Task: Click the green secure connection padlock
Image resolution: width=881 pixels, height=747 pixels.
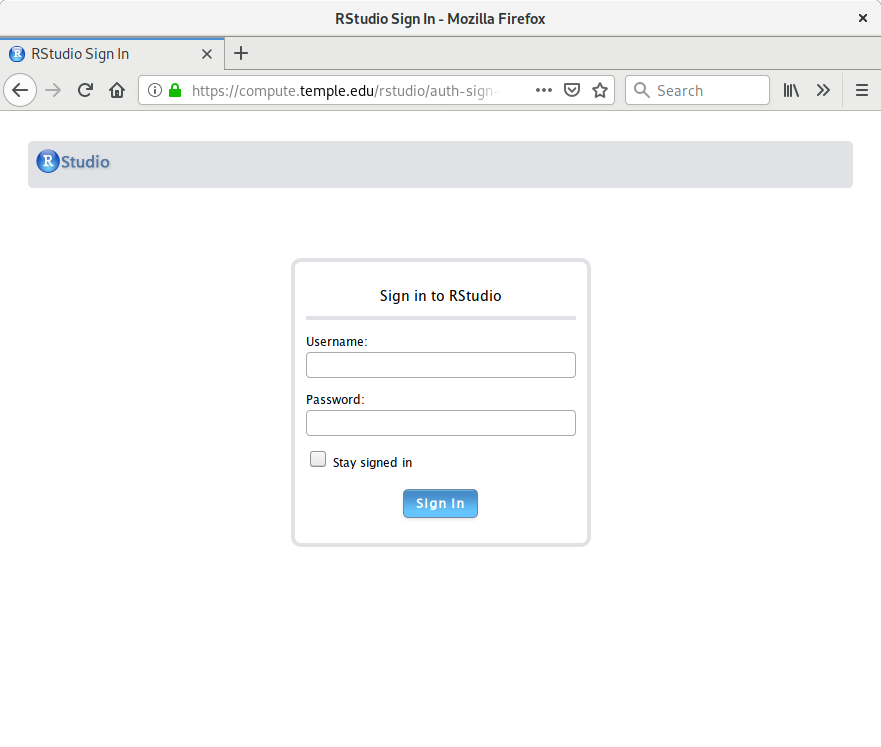Action: point(175,90)
